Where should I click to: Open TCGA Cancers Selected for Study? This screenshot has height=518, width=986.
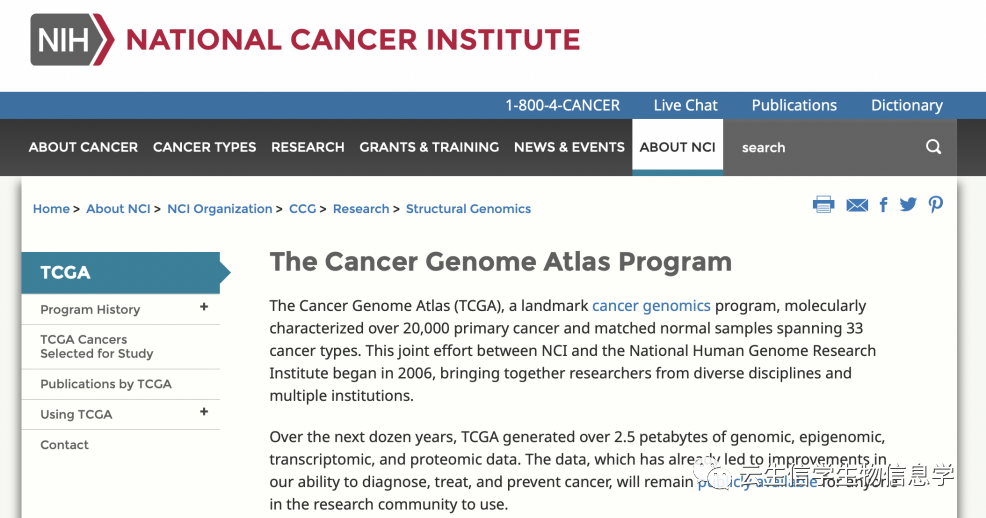[x=97, y=346]
